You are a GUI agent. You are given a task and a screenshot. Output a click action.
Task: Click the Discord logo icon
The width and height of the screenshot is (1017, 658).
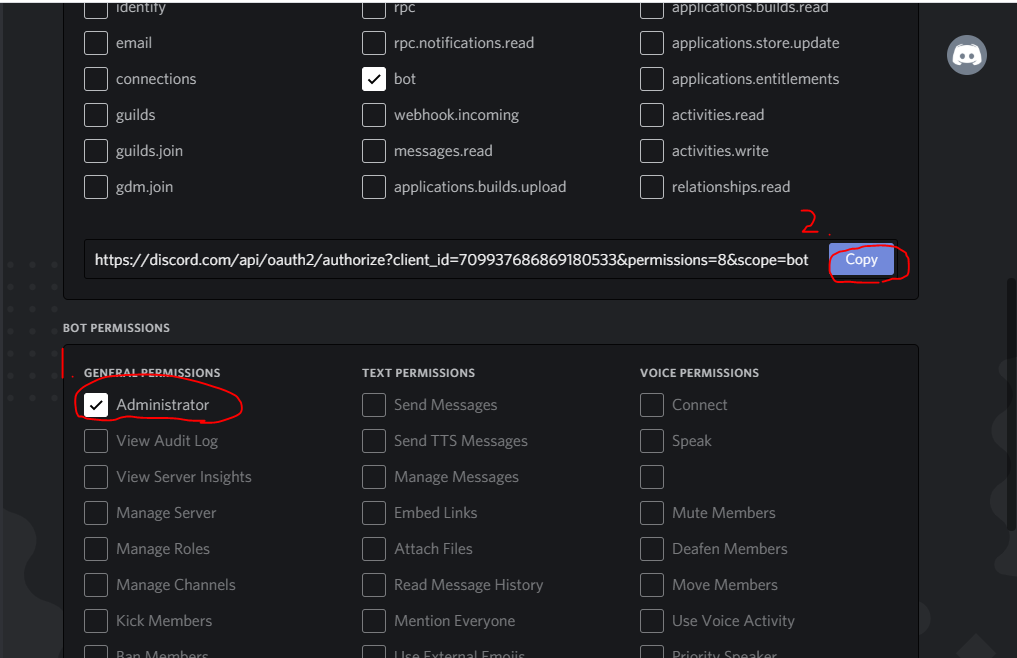966,55
